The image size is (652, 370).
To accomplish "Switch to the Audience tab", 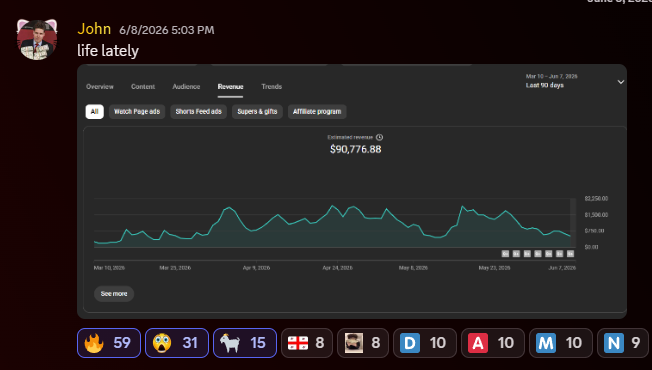I will pyautogui.click(x=186, y=86).
